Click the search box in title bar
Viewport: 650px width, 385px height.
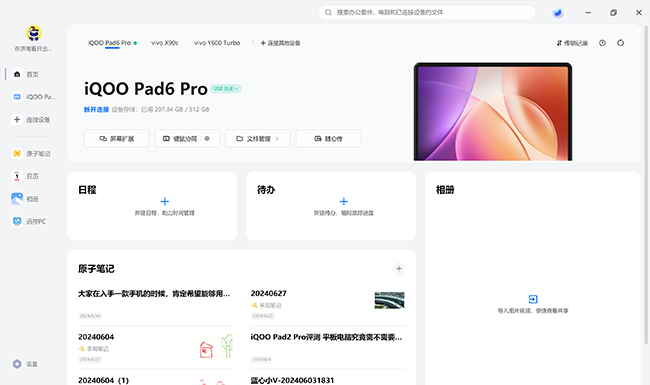point(427,12)
